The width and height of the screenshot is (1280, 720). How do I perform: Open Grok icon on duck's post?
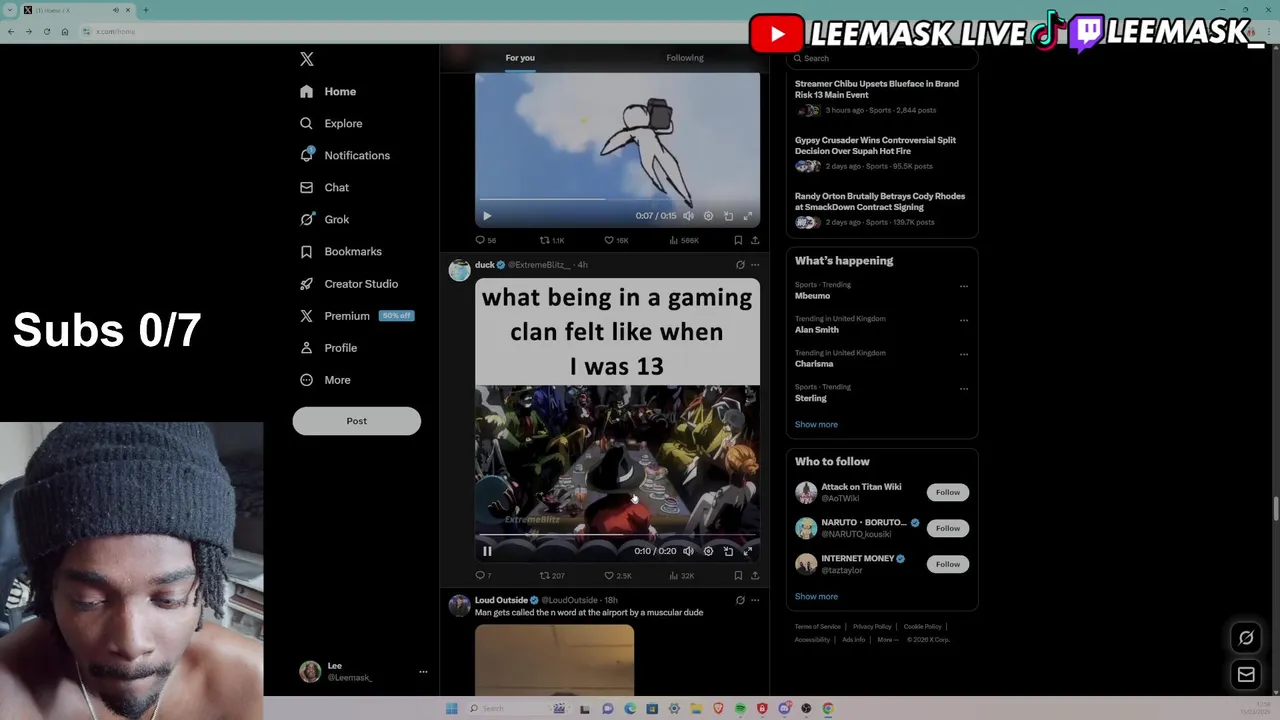(x=740, y=265)
